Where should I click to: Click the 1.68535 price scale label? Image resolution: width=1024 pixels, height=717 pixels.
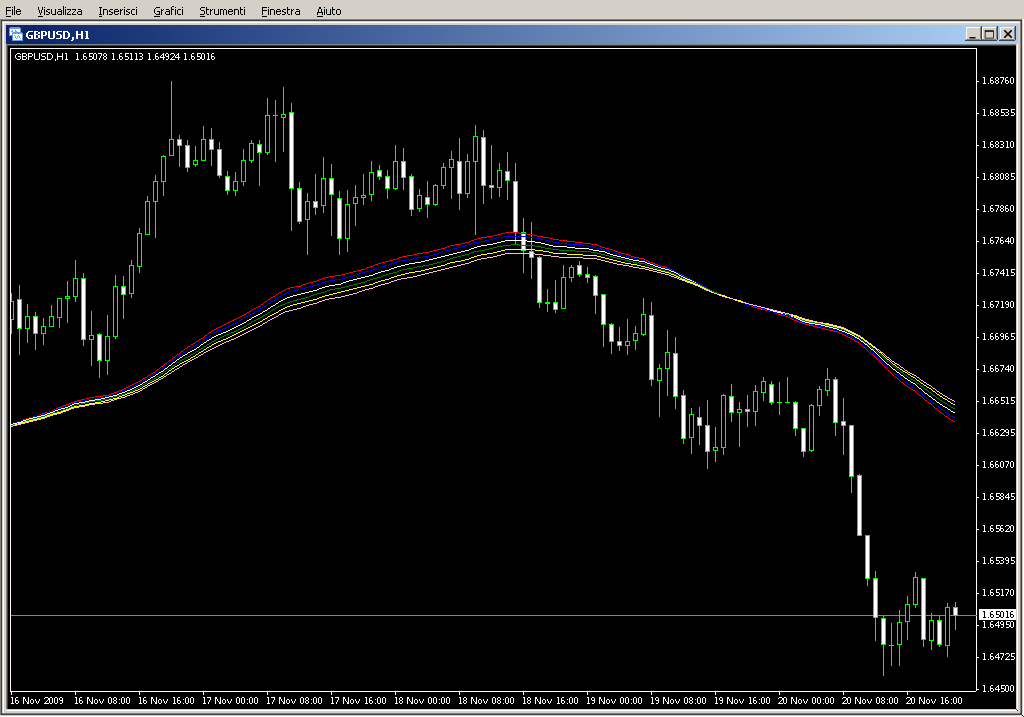999,113
